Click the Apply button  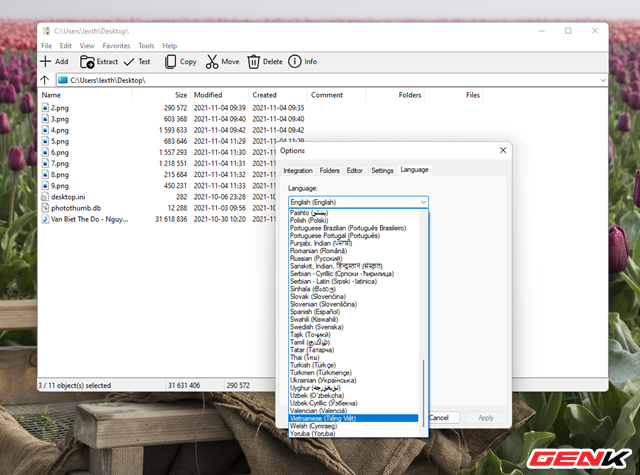[486, 418]
